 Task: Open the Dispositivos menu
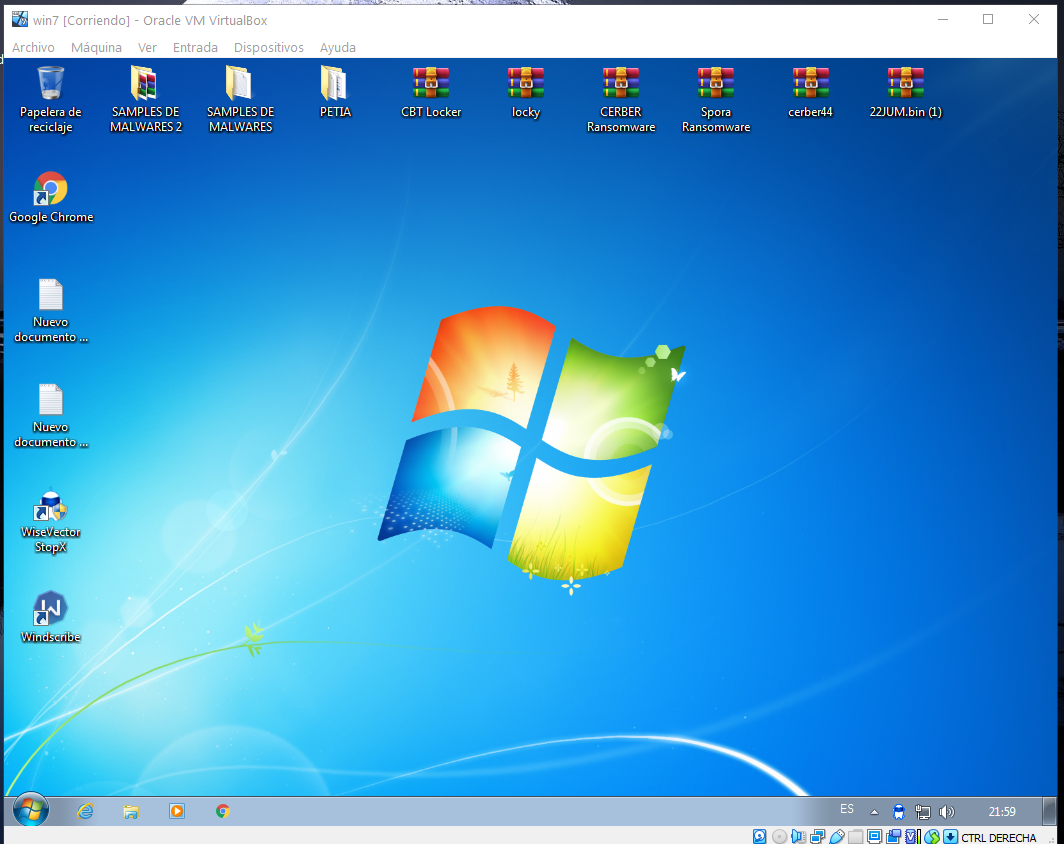coord(268,47)
